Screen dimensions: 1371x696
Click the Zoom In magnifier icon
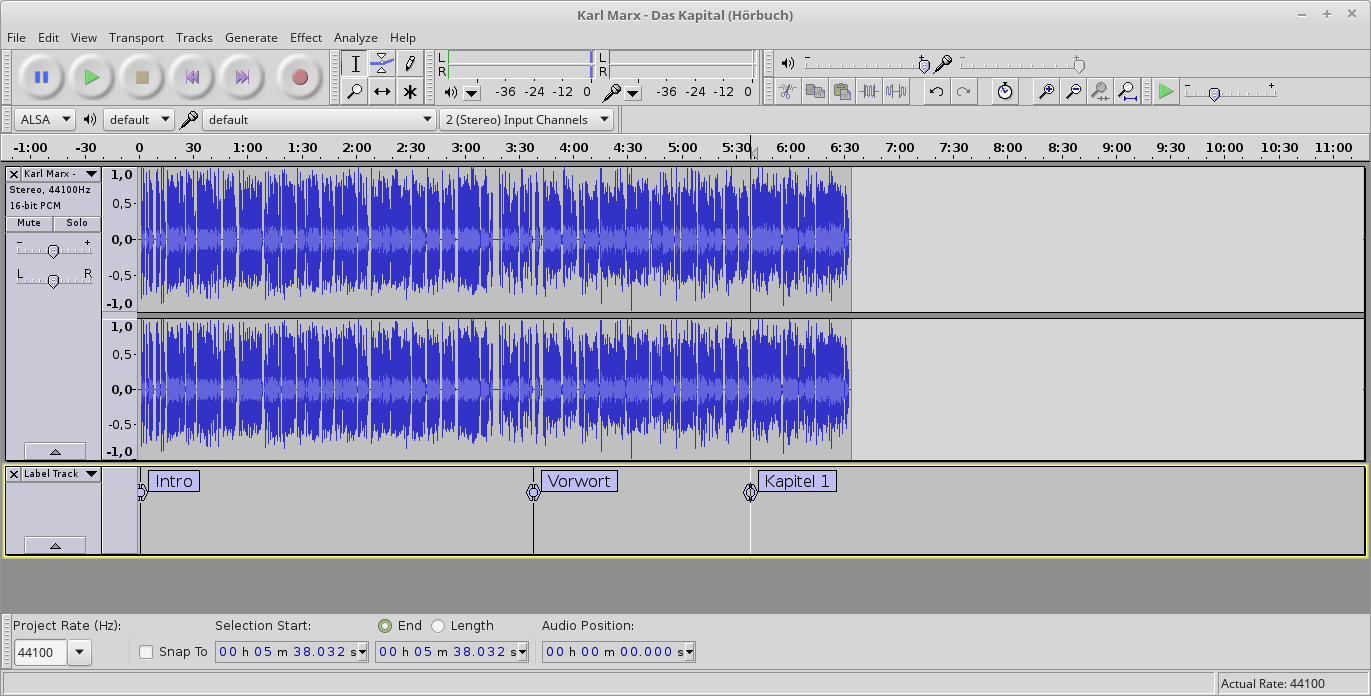(x=1046, y=92)
